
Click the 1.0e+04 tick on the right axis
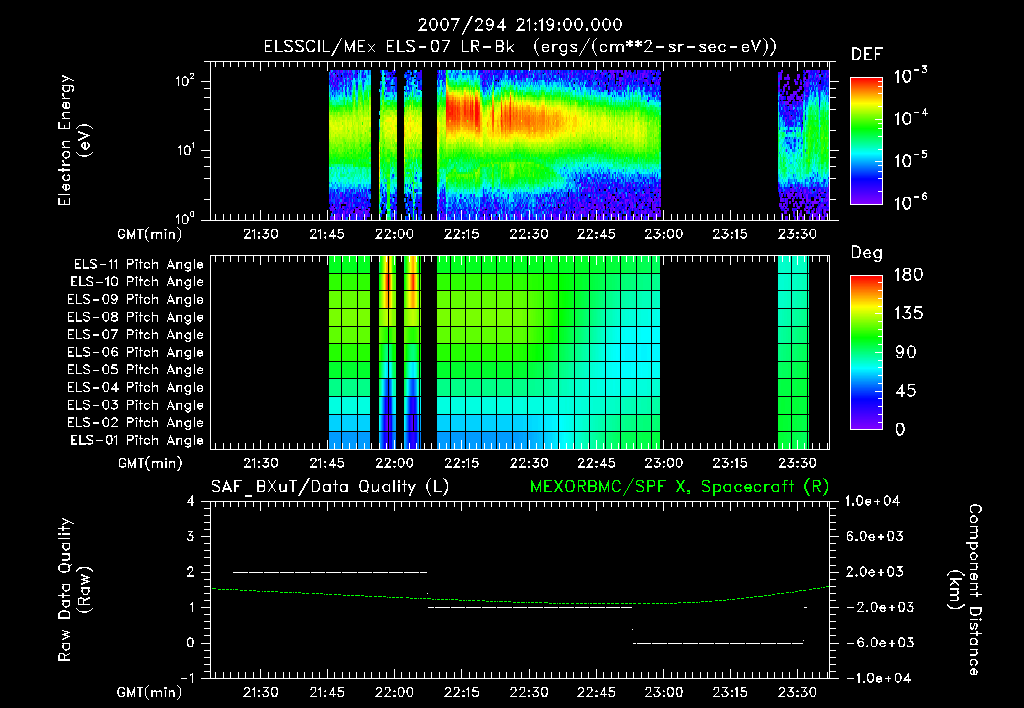coord(872,501)
